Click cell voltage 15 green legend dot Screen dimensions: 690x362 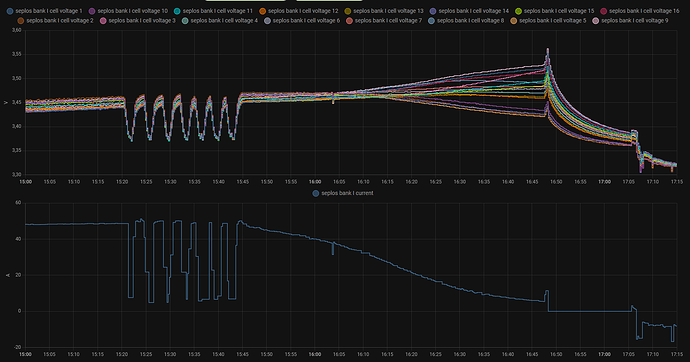(518, 11)
